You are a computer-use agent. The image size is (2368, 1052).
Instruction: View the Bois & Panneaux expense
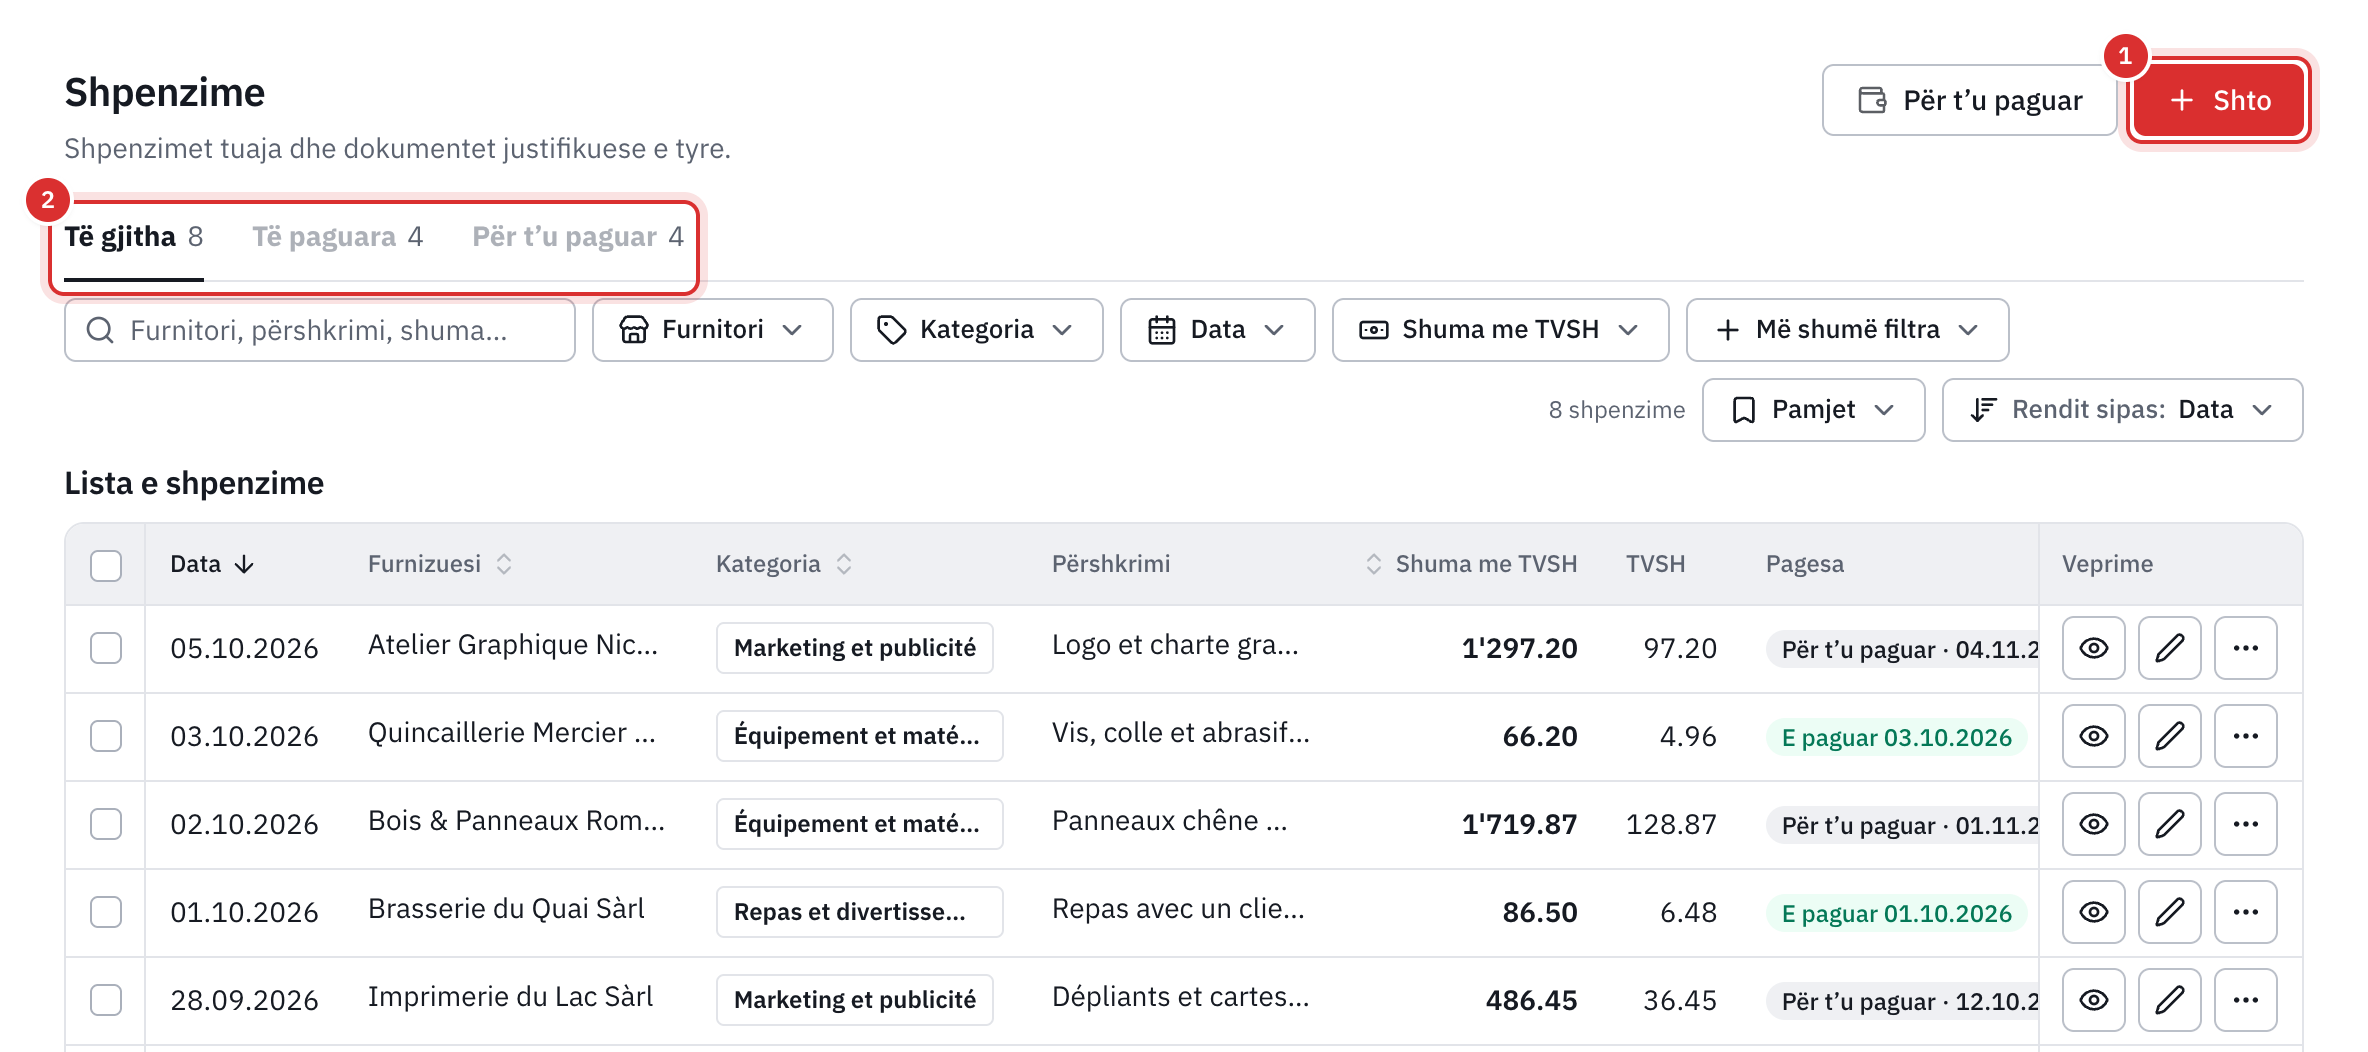pos(2093,824)
